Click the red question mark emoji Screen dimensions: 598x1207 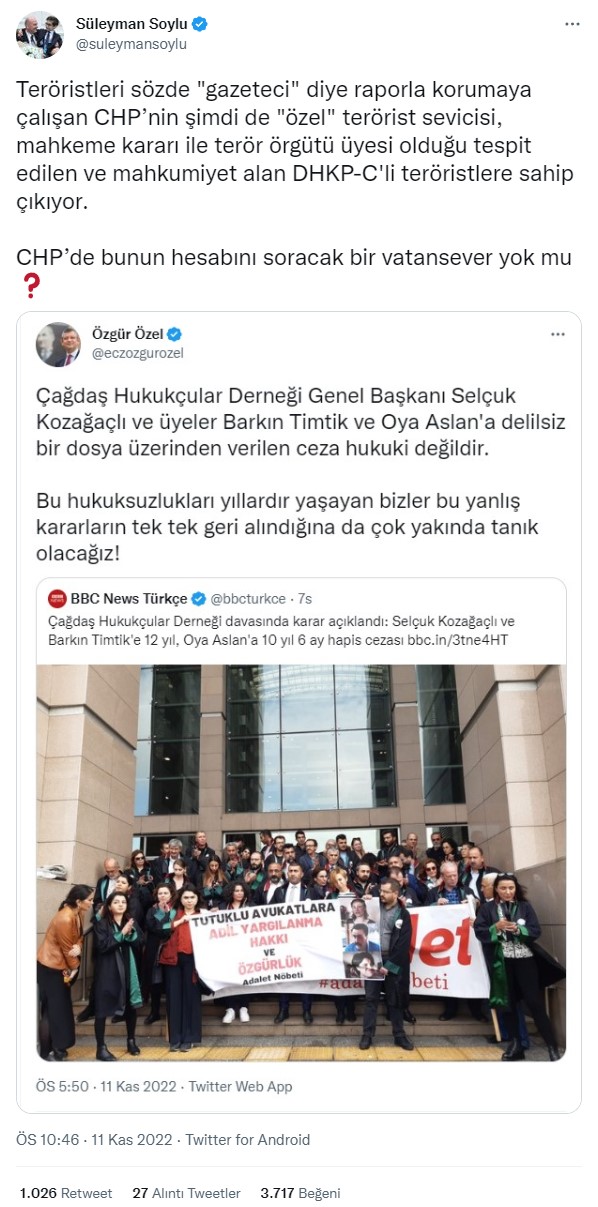pos(31,285)
